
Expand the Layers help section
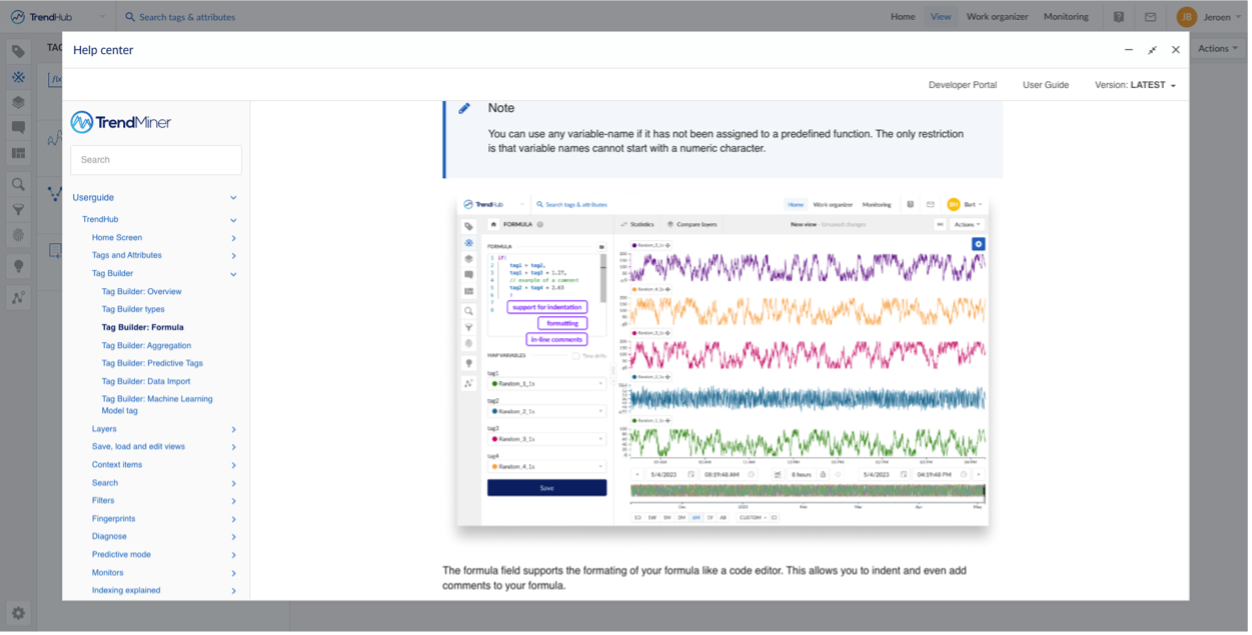click(233, 429)
